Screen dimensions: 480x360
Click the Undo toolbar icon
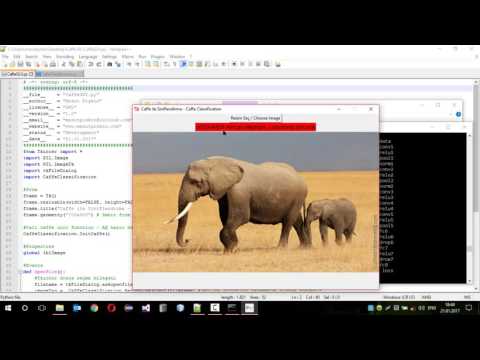pos(91,64)
